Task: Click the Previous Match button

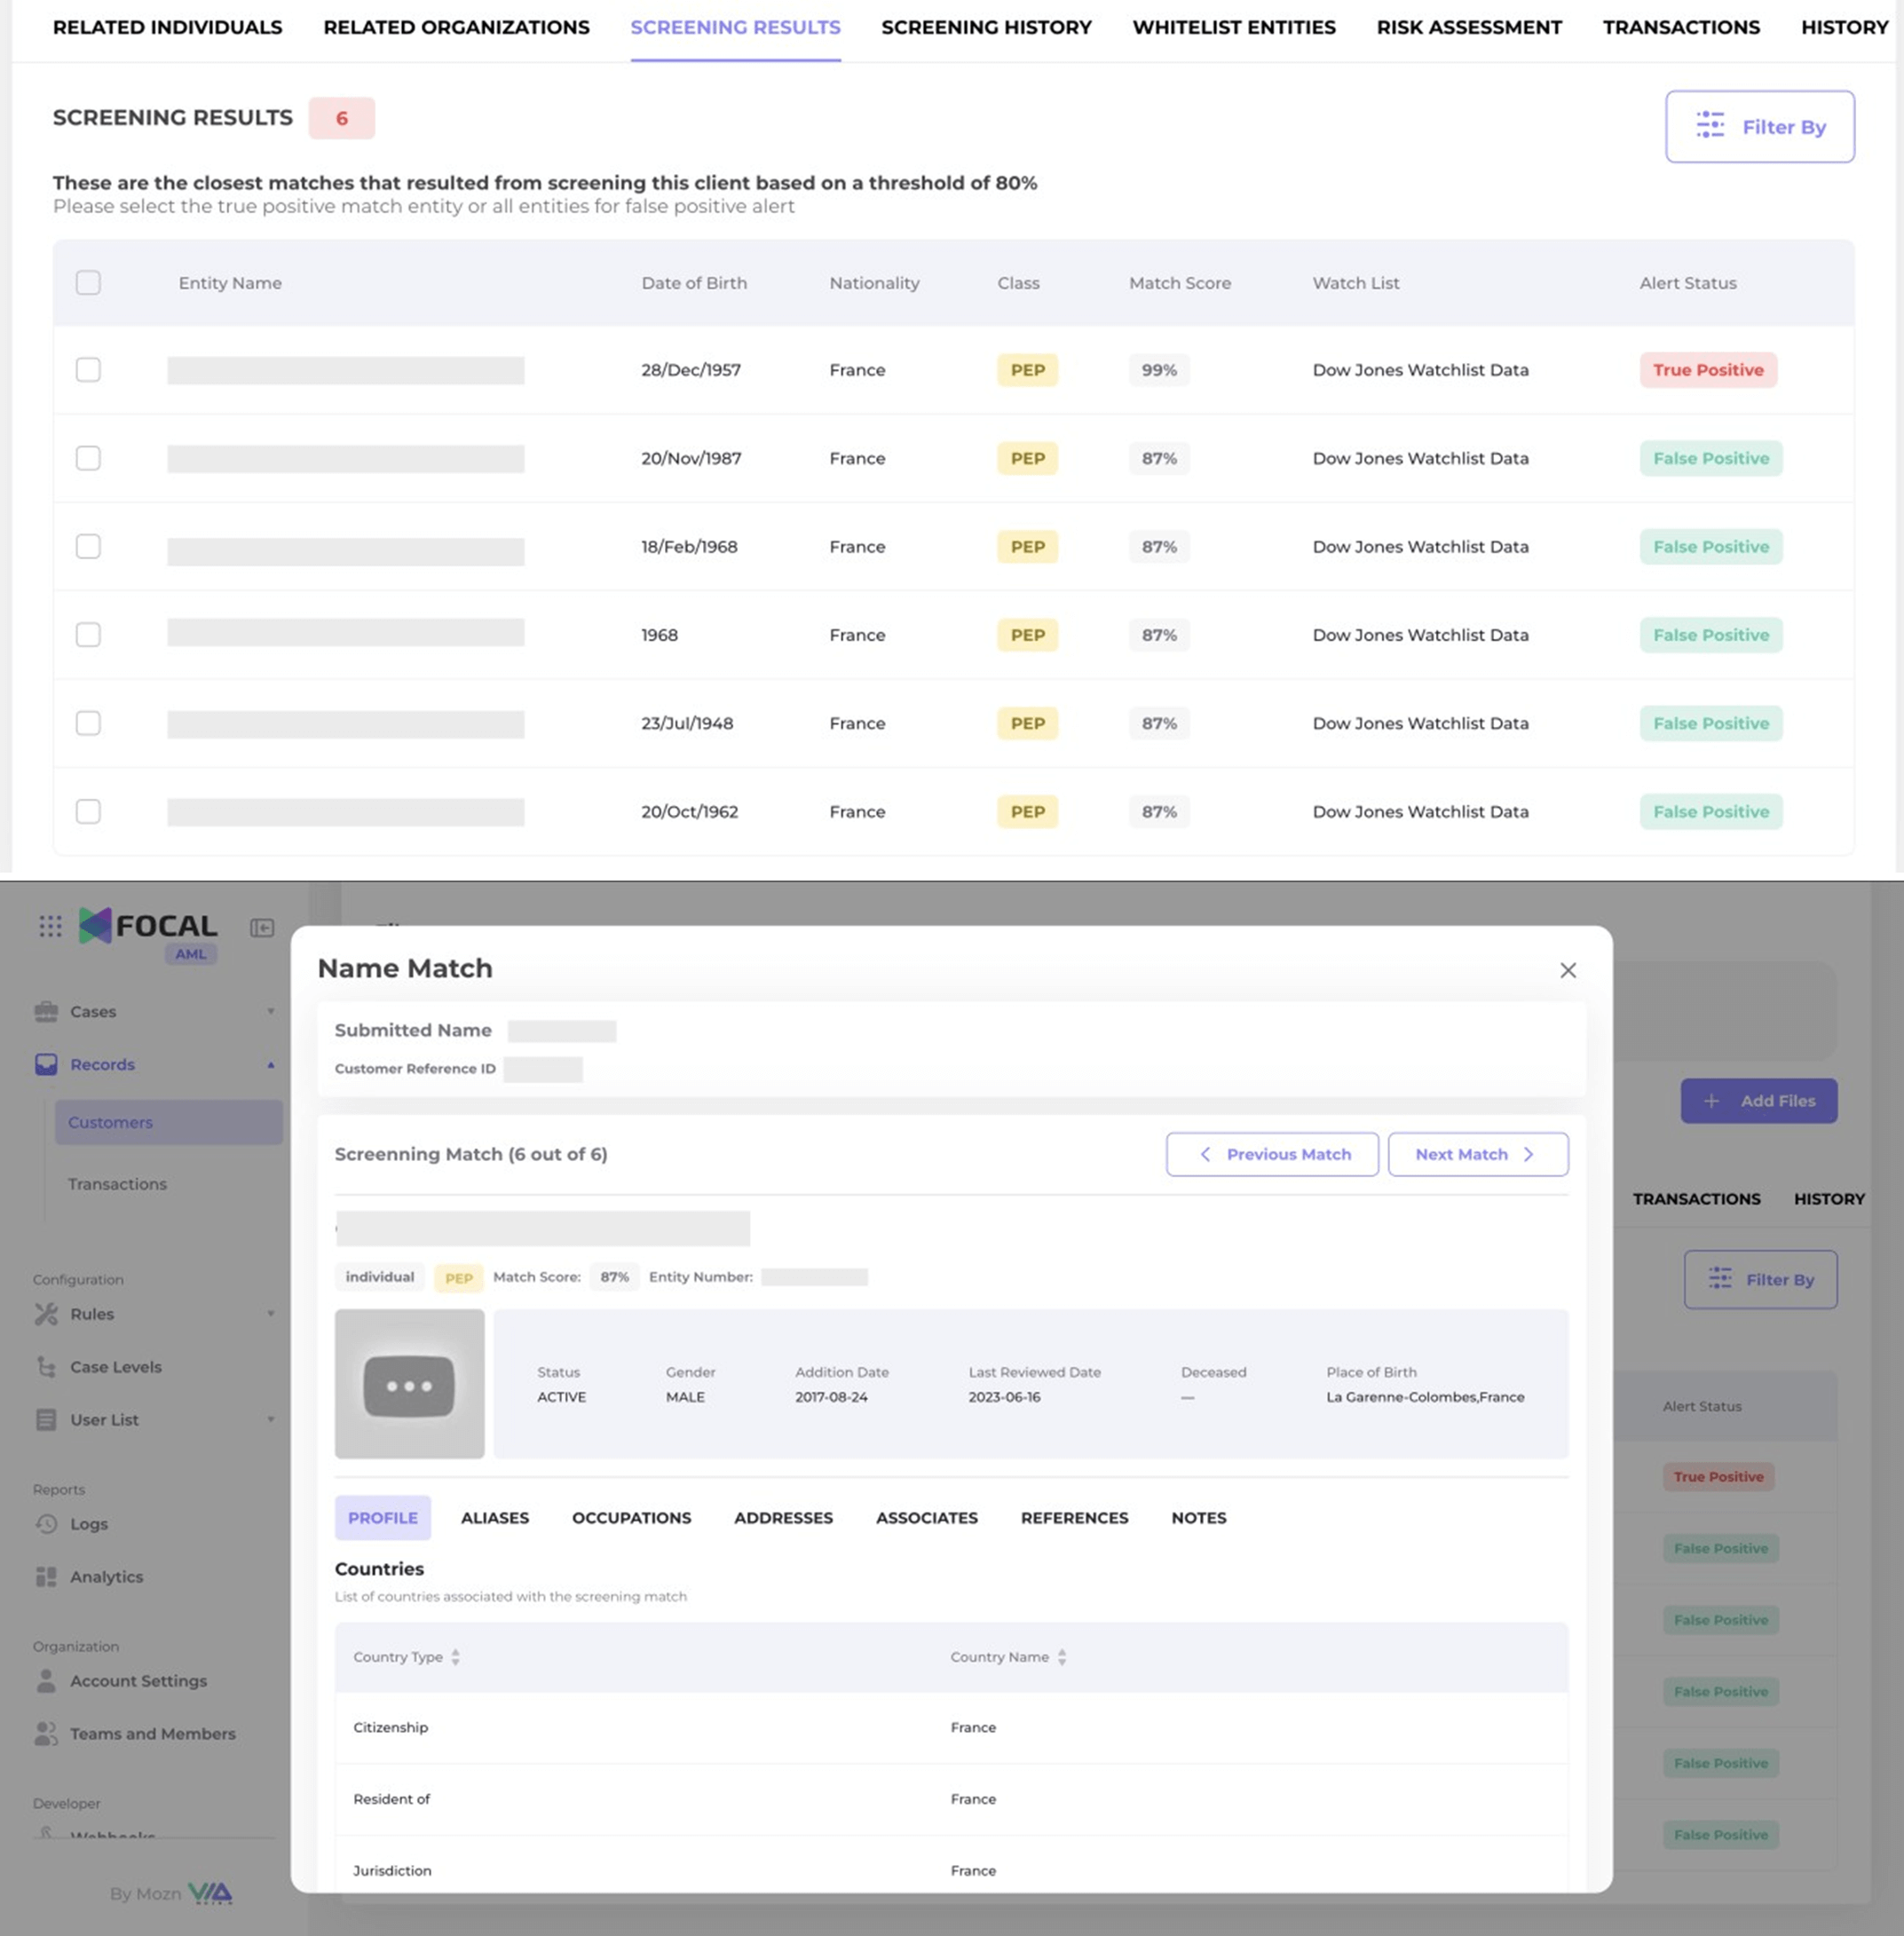Action: pyautogui.click(x=1272, y=1154)
